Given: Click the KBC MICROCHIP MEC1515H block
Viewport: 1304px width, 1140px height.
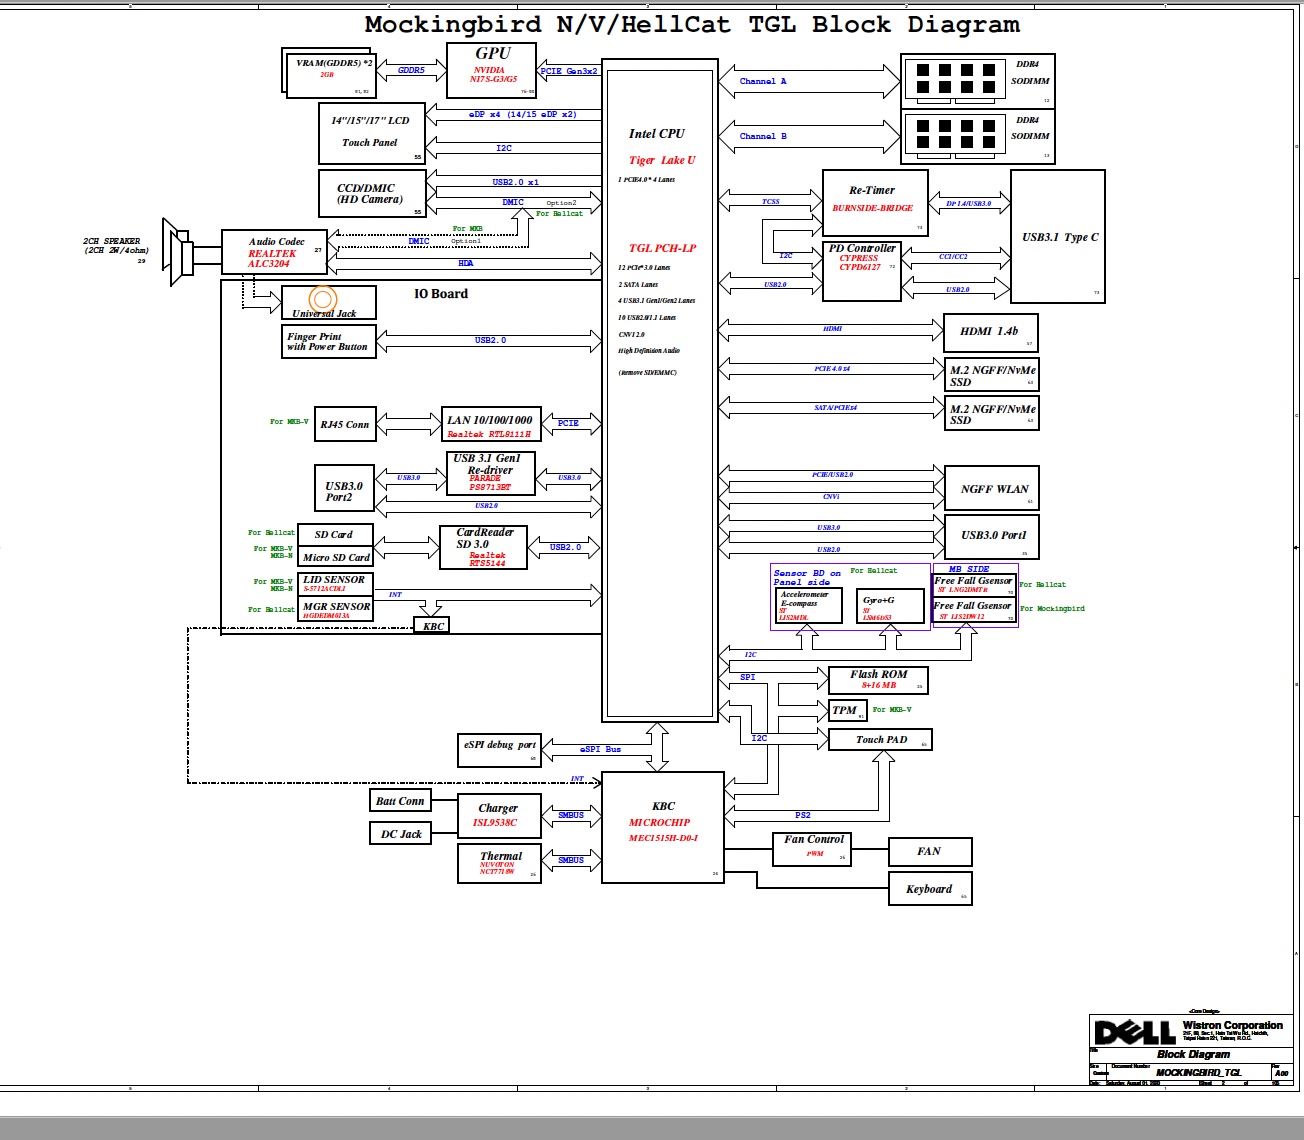Looking at the screenshot, I should tap(663, 827).
